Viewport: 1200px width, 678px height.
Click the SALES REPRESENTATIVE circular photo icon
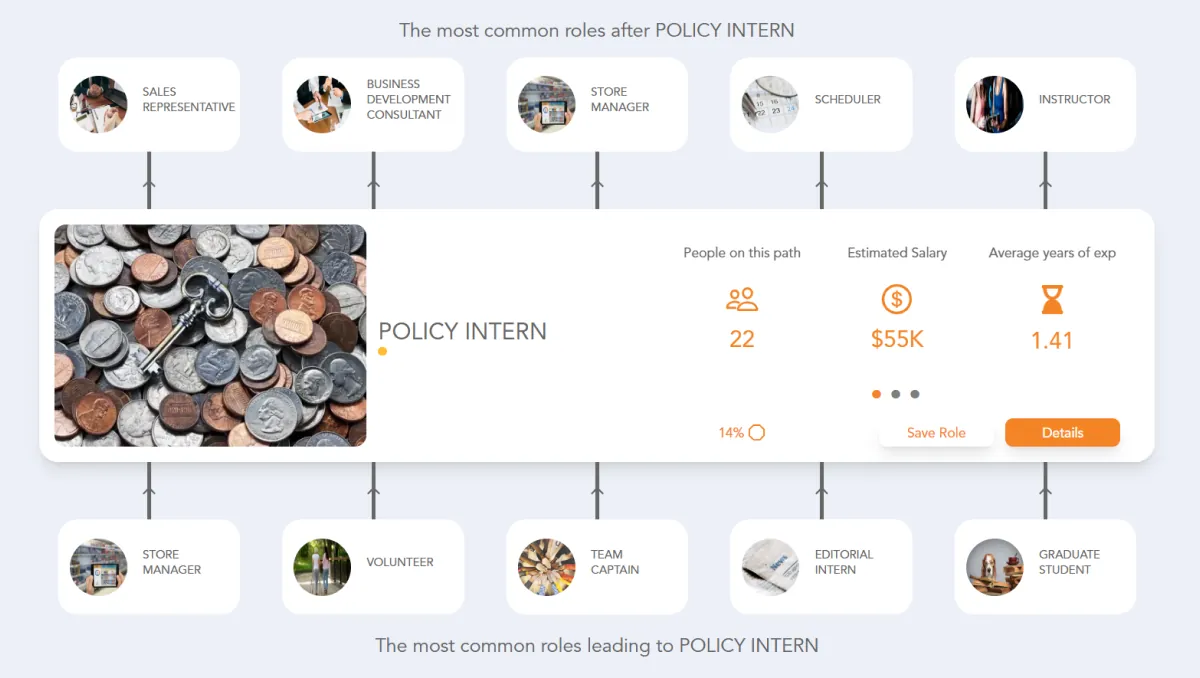(x=98, y=104)
